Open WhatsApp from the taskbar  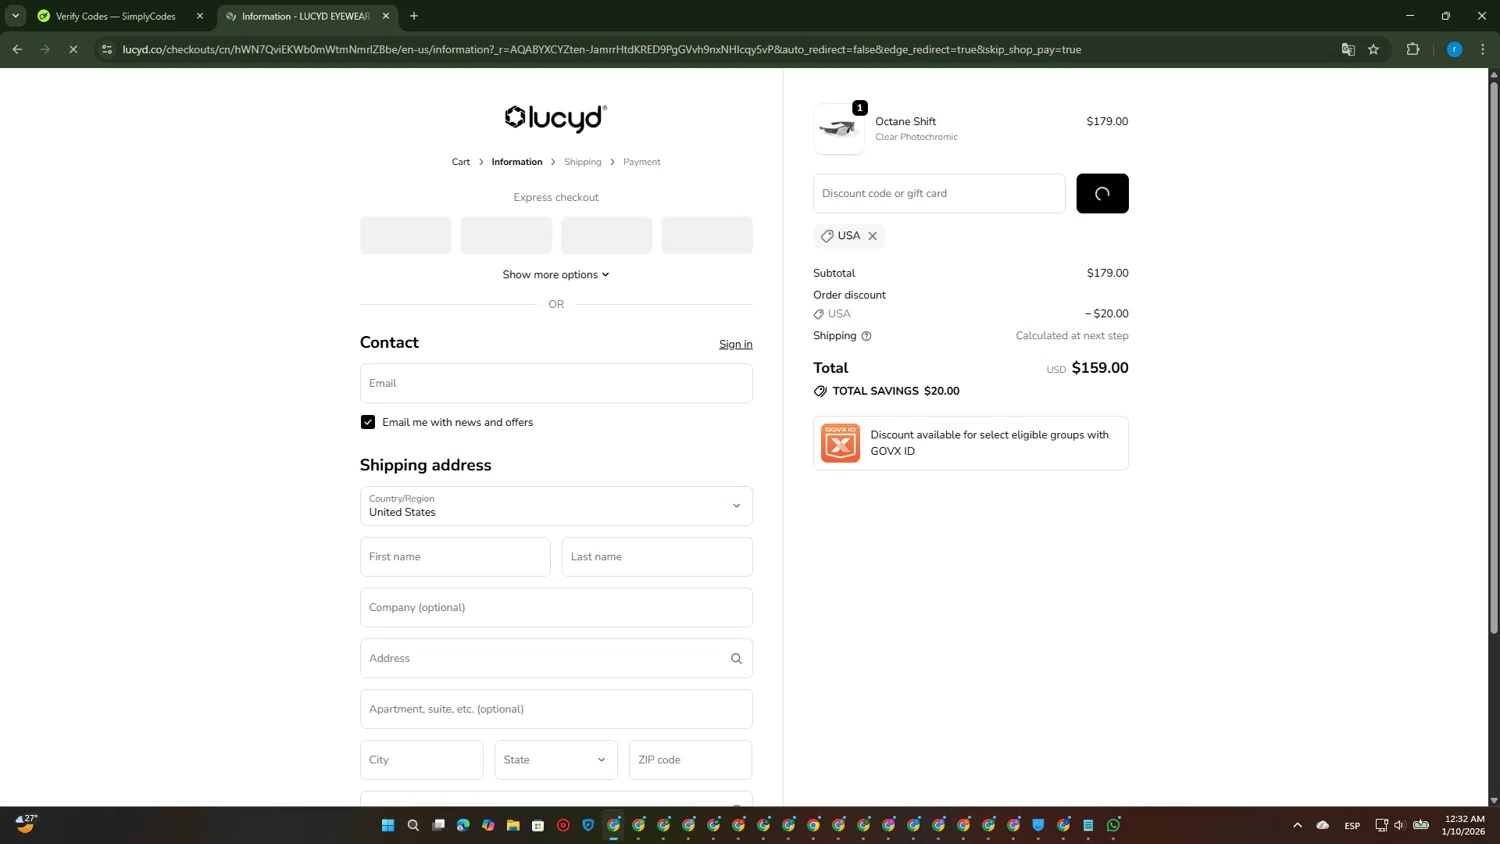click(x=1113, y=825)
